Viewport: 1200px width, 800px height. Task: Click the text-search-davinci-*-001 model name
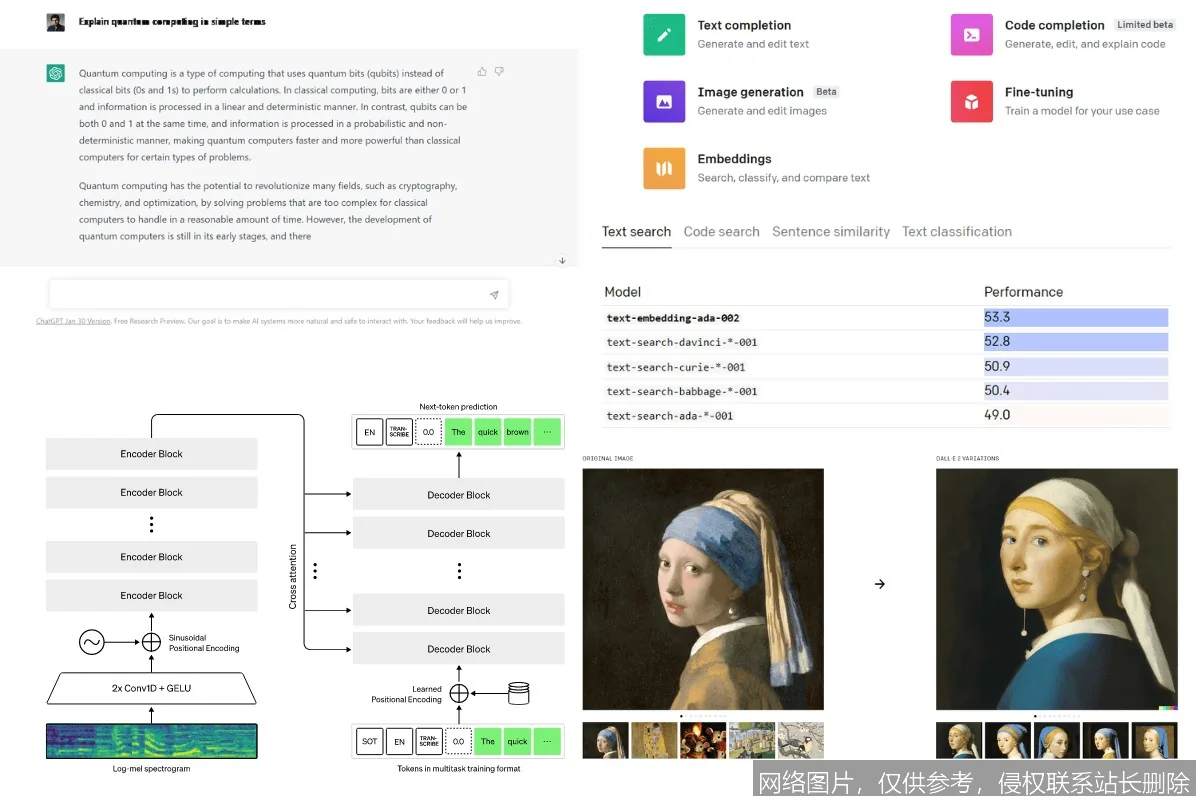682,342
